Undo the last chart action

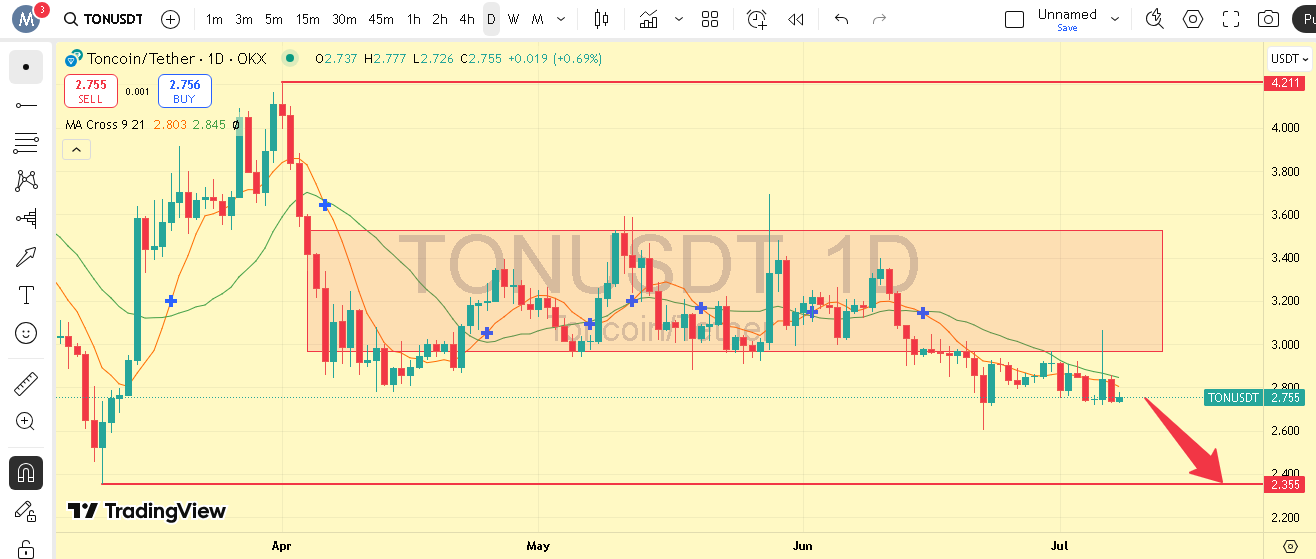841,19
